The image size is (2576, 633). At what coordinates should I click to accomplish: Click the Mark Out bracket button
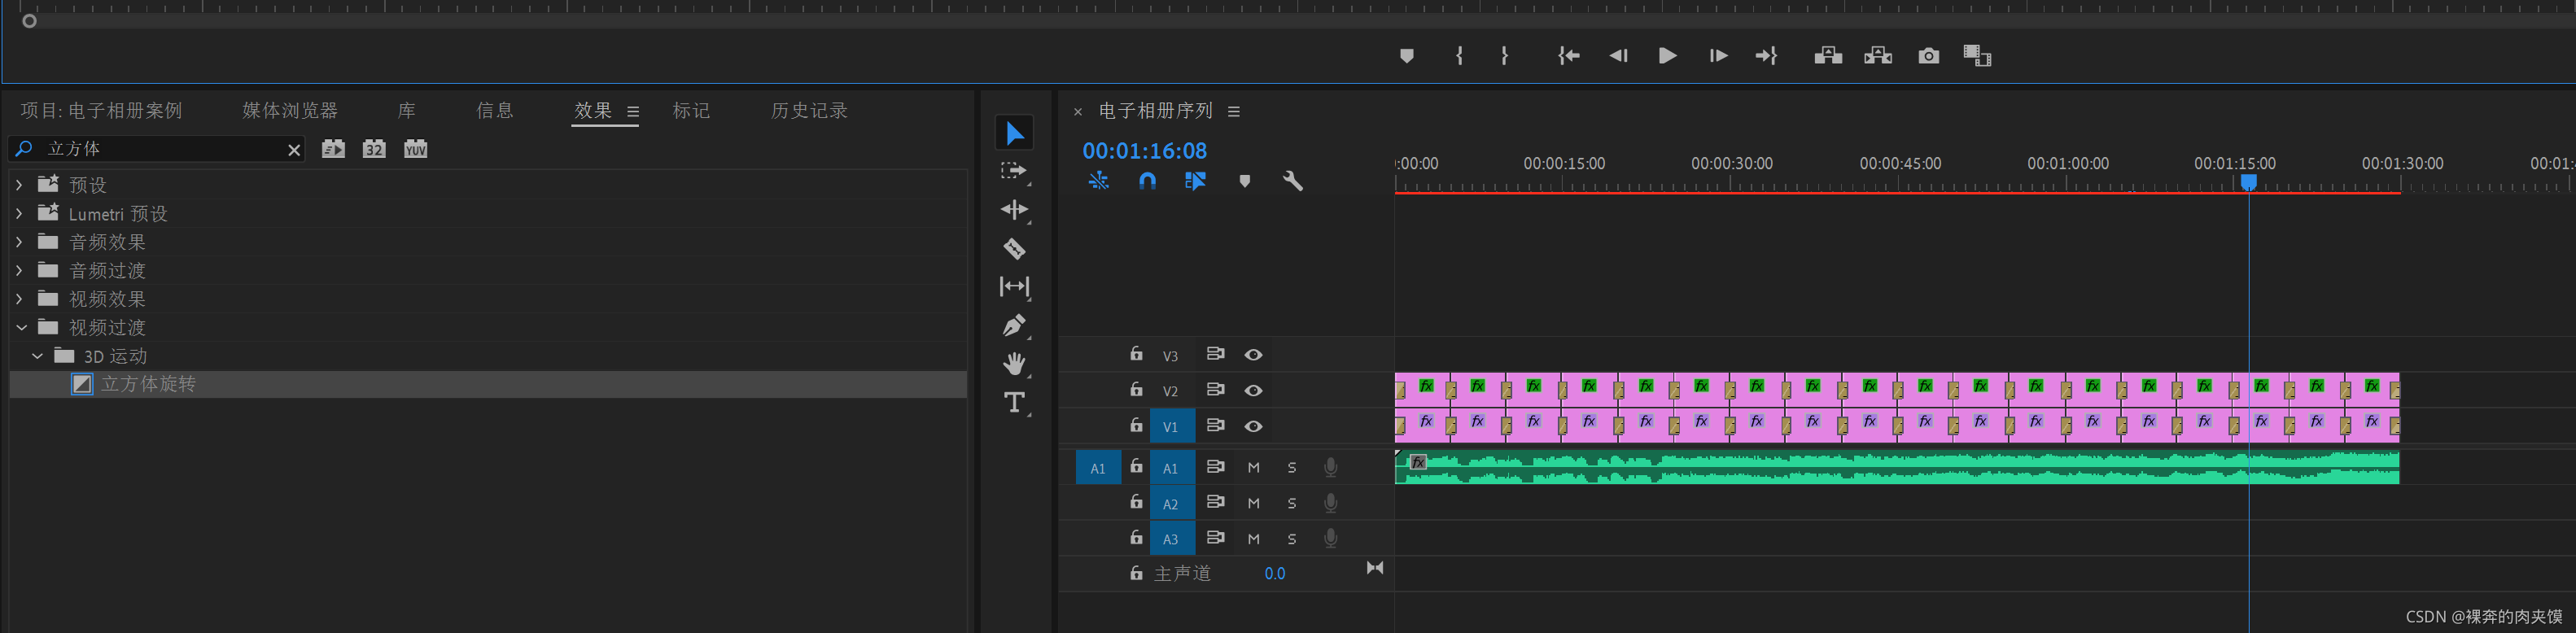[x=1504, y=56]
